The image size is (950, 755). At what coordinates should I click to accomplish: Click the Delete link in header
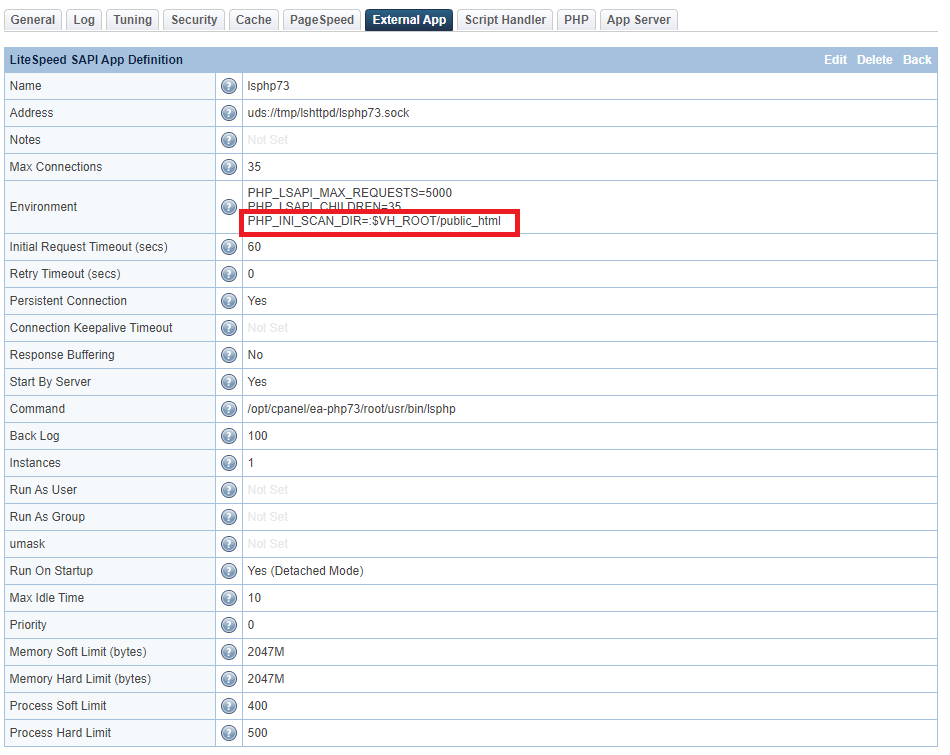[x=874, y=60]
